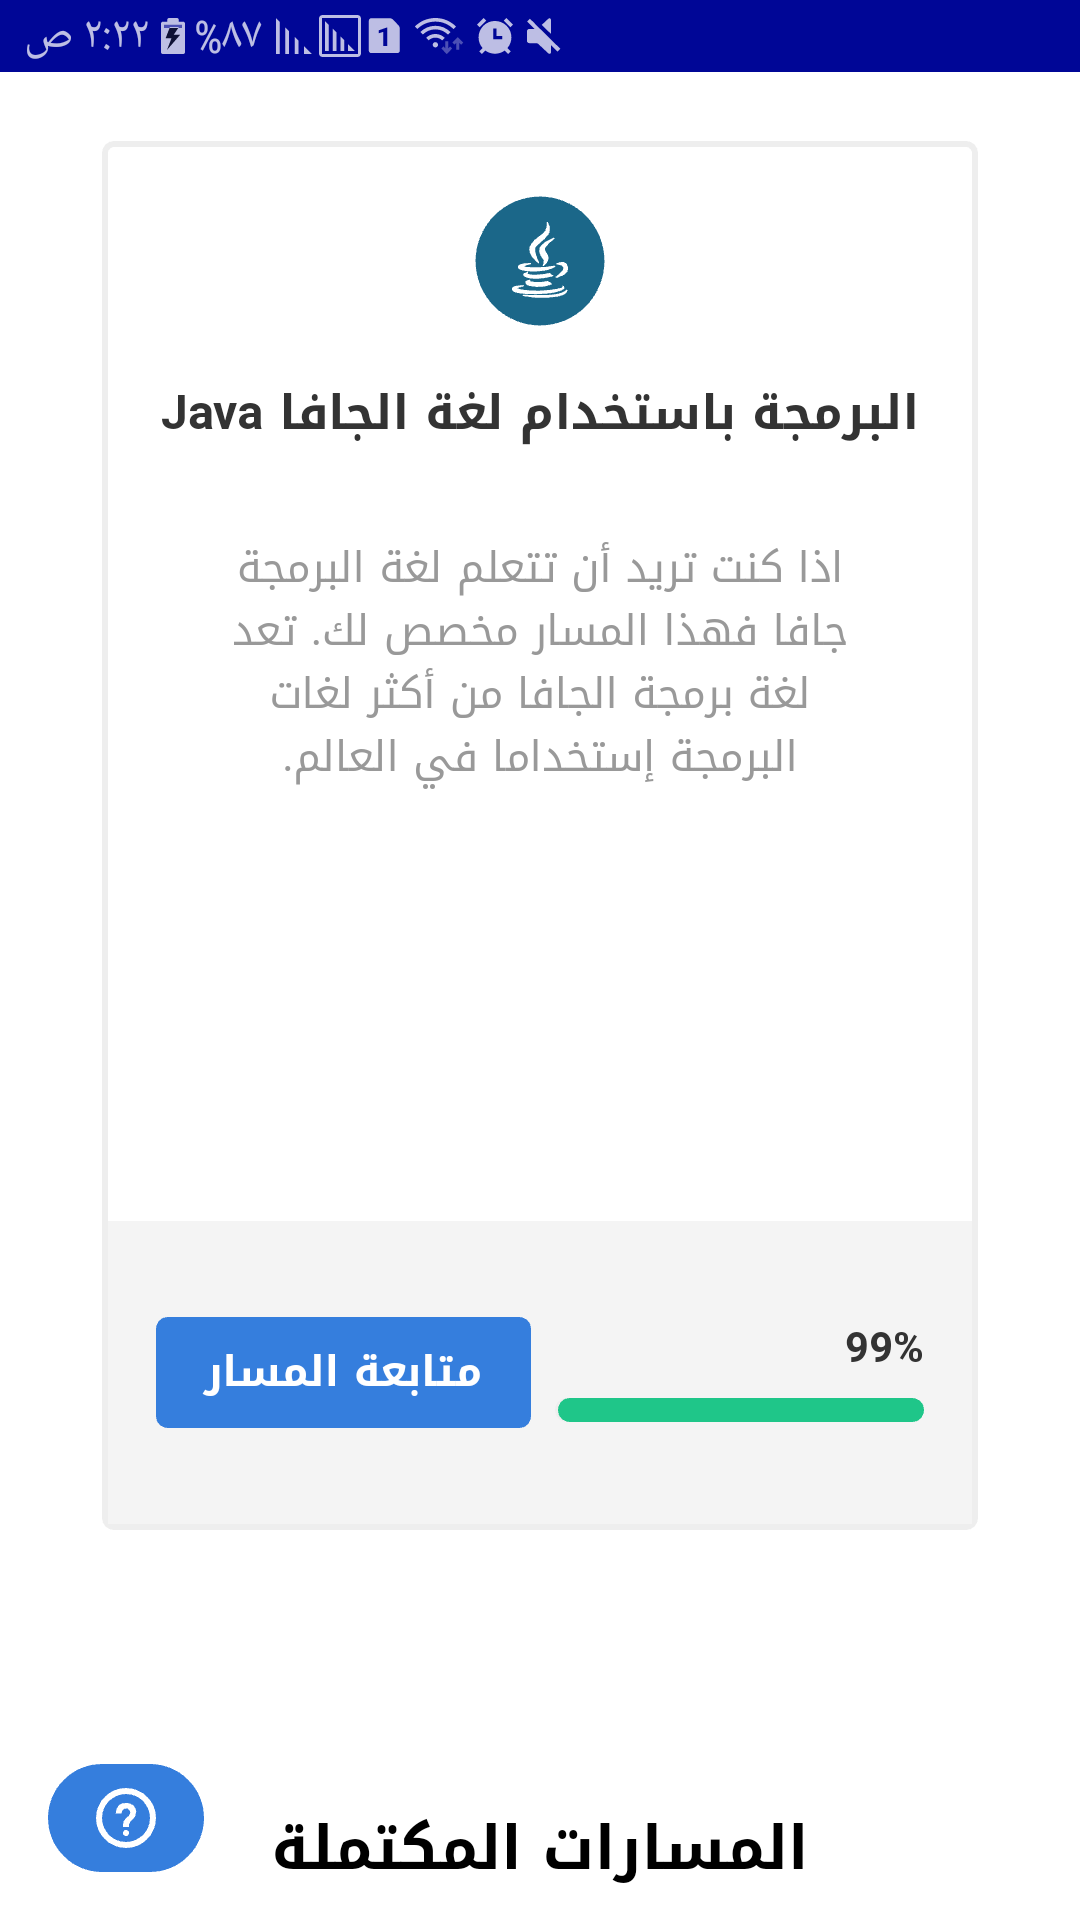This screenshot has height=1920, width=1080.
Task: Tap the Wi-Fi signal status icon
Action: [x=438, y=36]
